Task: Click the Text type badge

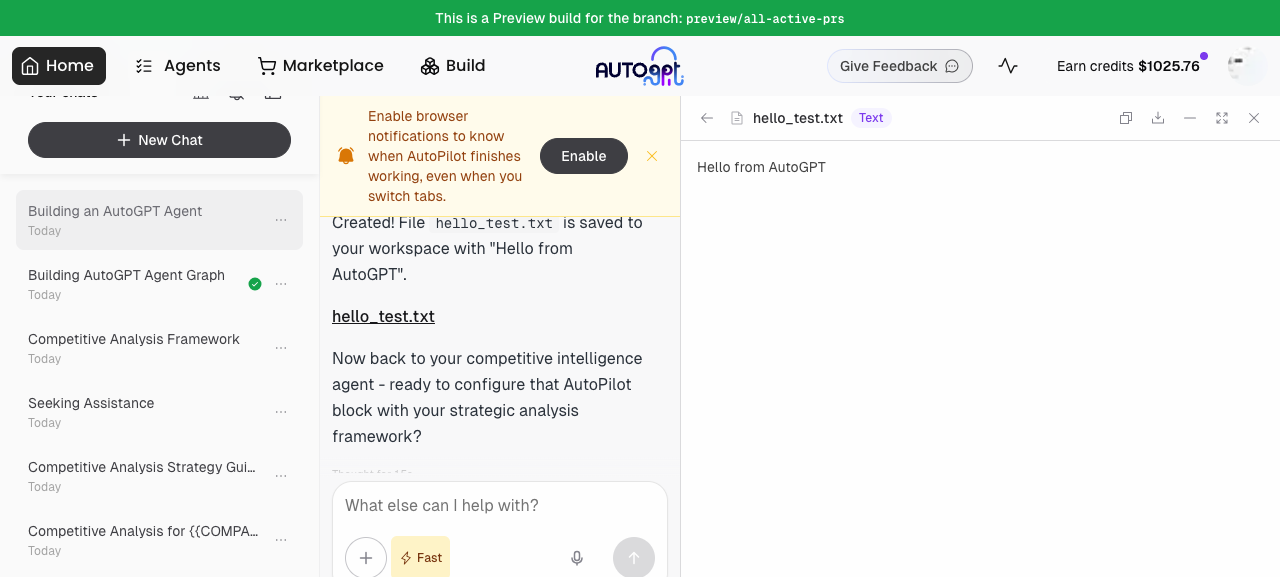Action: click(x=871, y=118)
